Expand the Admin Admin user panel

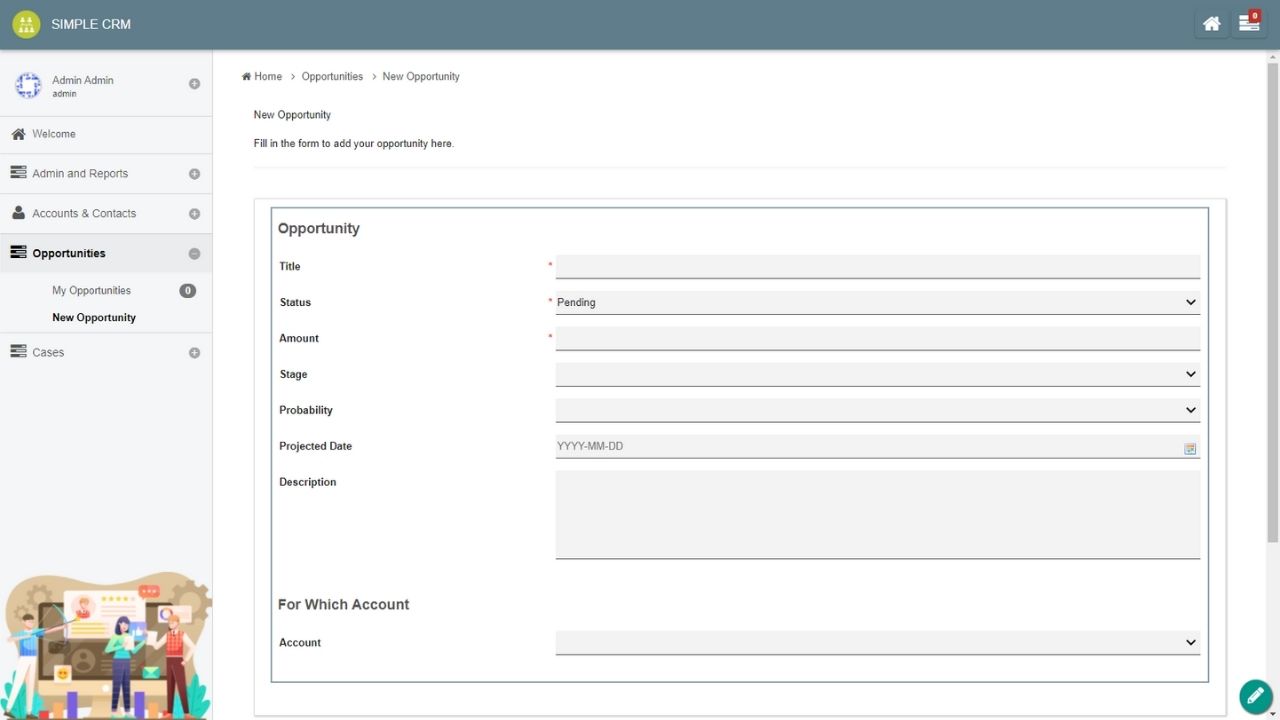point(194,84)
